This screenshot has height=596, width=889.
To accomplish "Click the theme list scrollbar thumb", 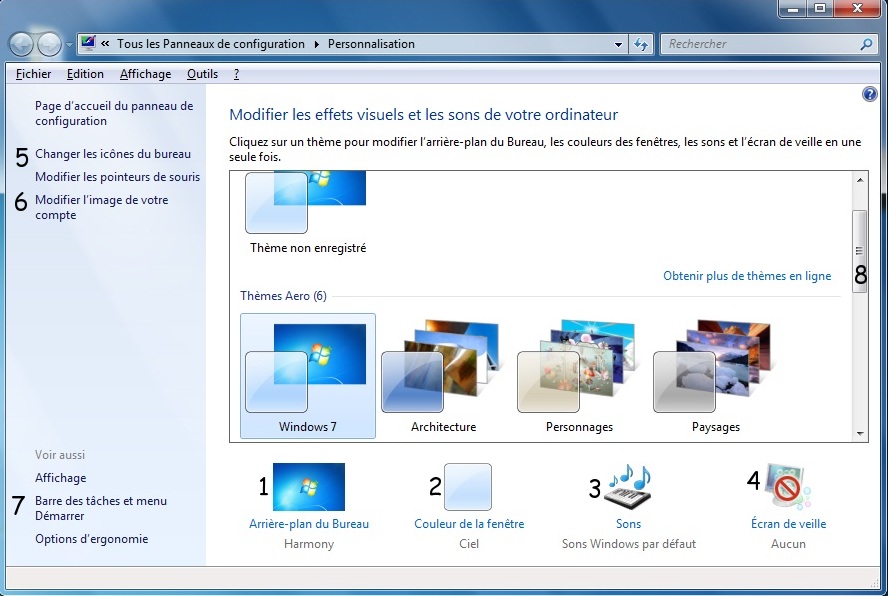I will point(860,251).
